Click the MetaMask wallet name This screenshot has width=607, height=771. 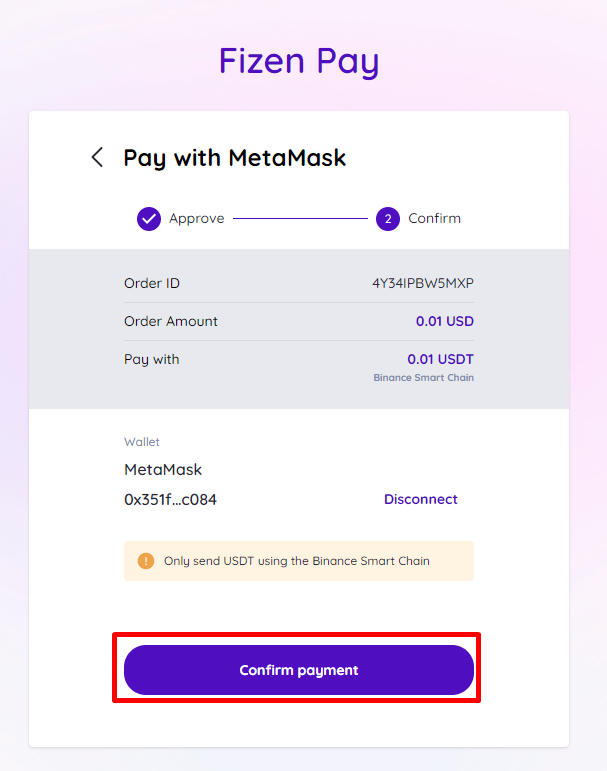click(x=163, y=470)
